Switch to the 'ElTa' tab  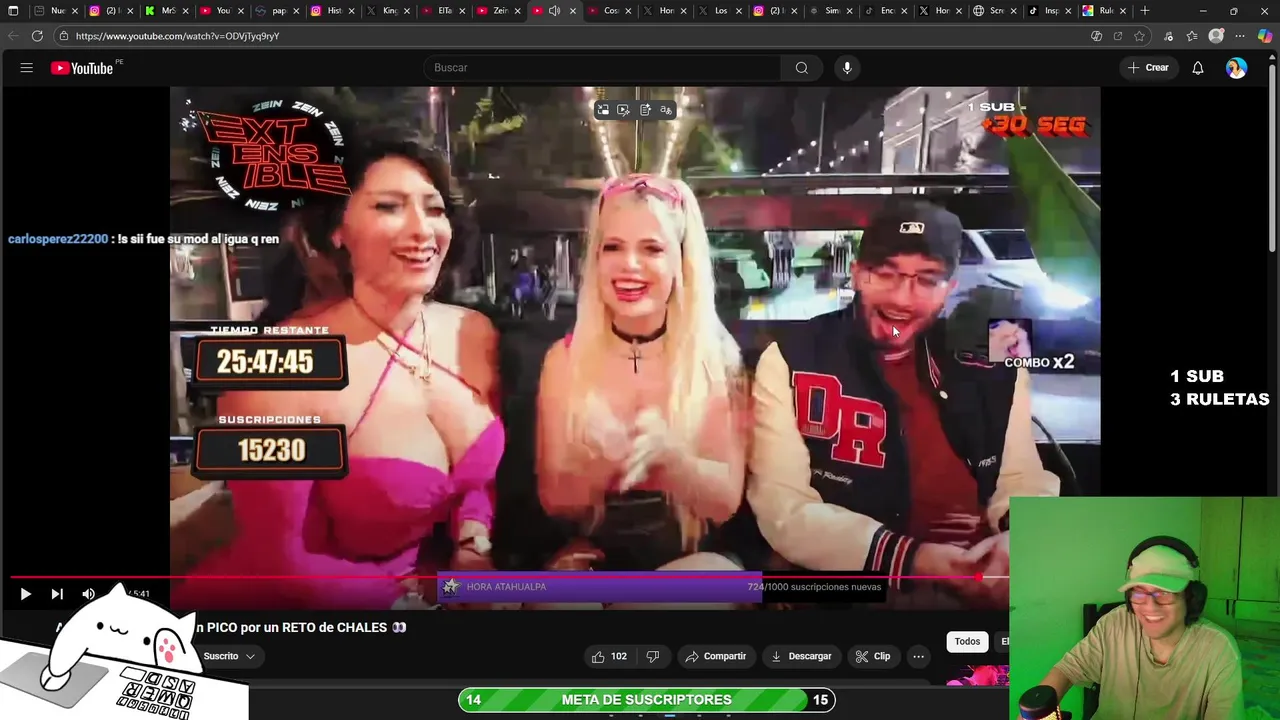click(x=443, y=11)
